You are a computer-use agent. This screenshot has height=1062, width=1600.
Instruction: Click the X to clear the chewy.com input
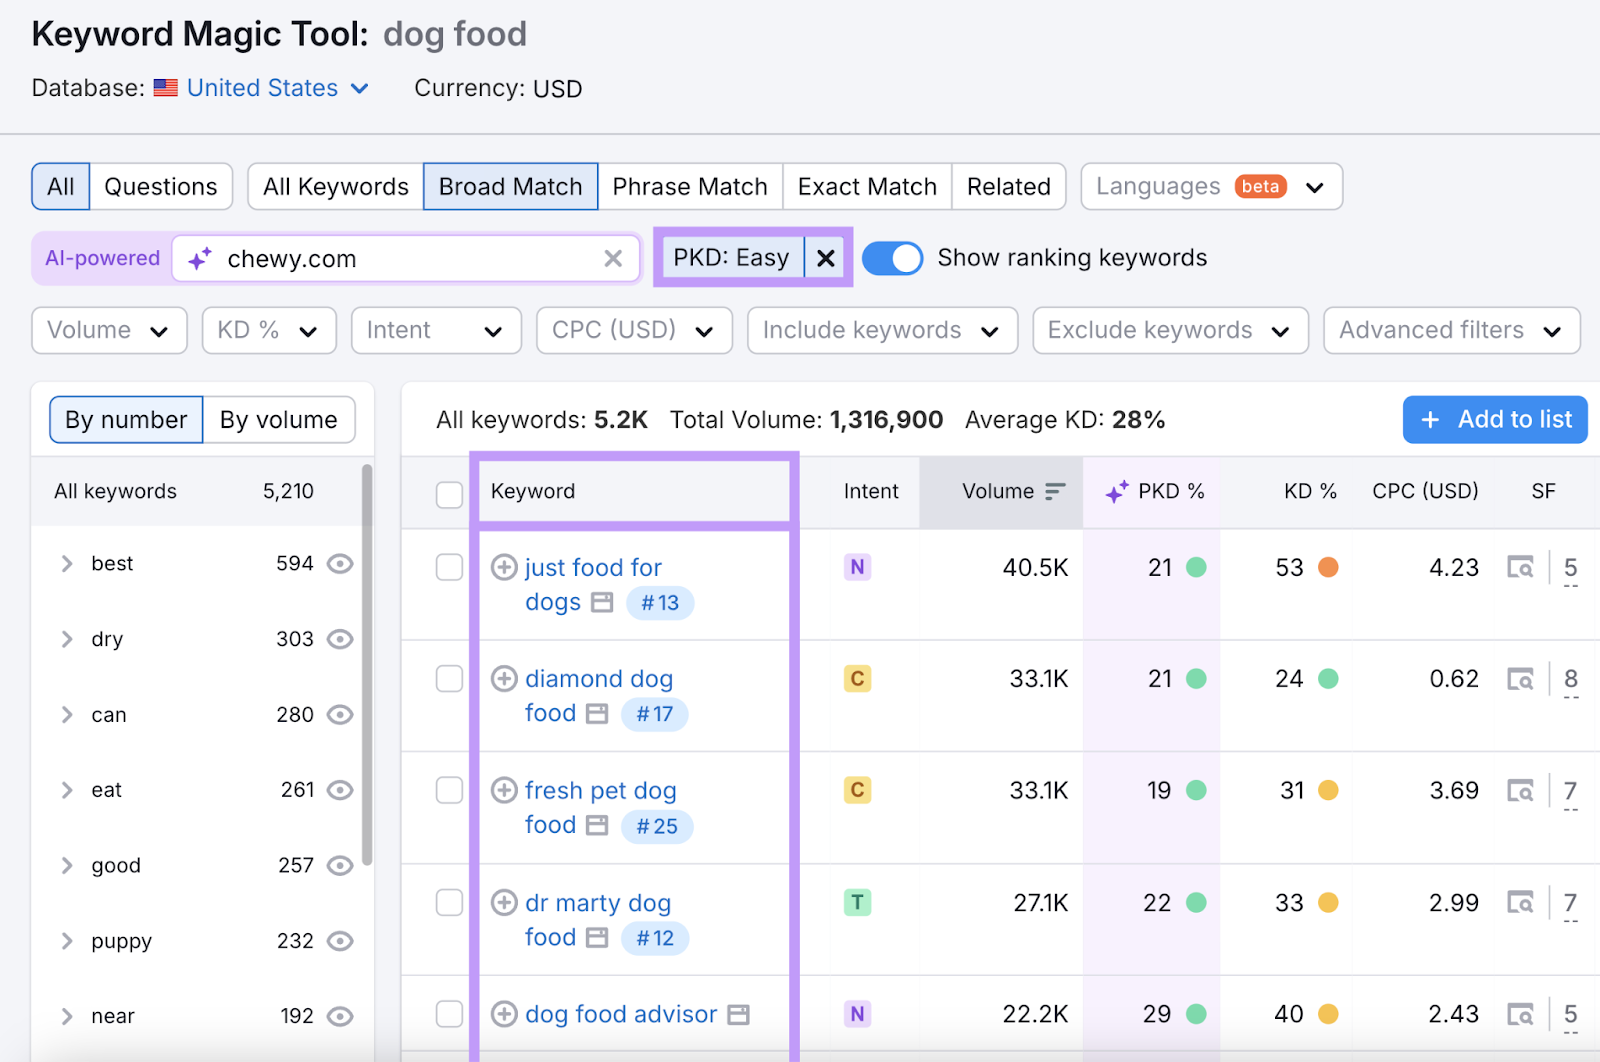pyautogui.click(x=613, y=258)
